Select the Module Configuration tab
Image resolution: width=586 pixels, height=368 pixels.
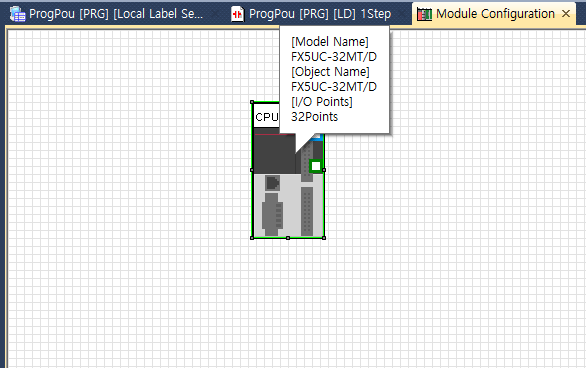[x=495, y=14]
